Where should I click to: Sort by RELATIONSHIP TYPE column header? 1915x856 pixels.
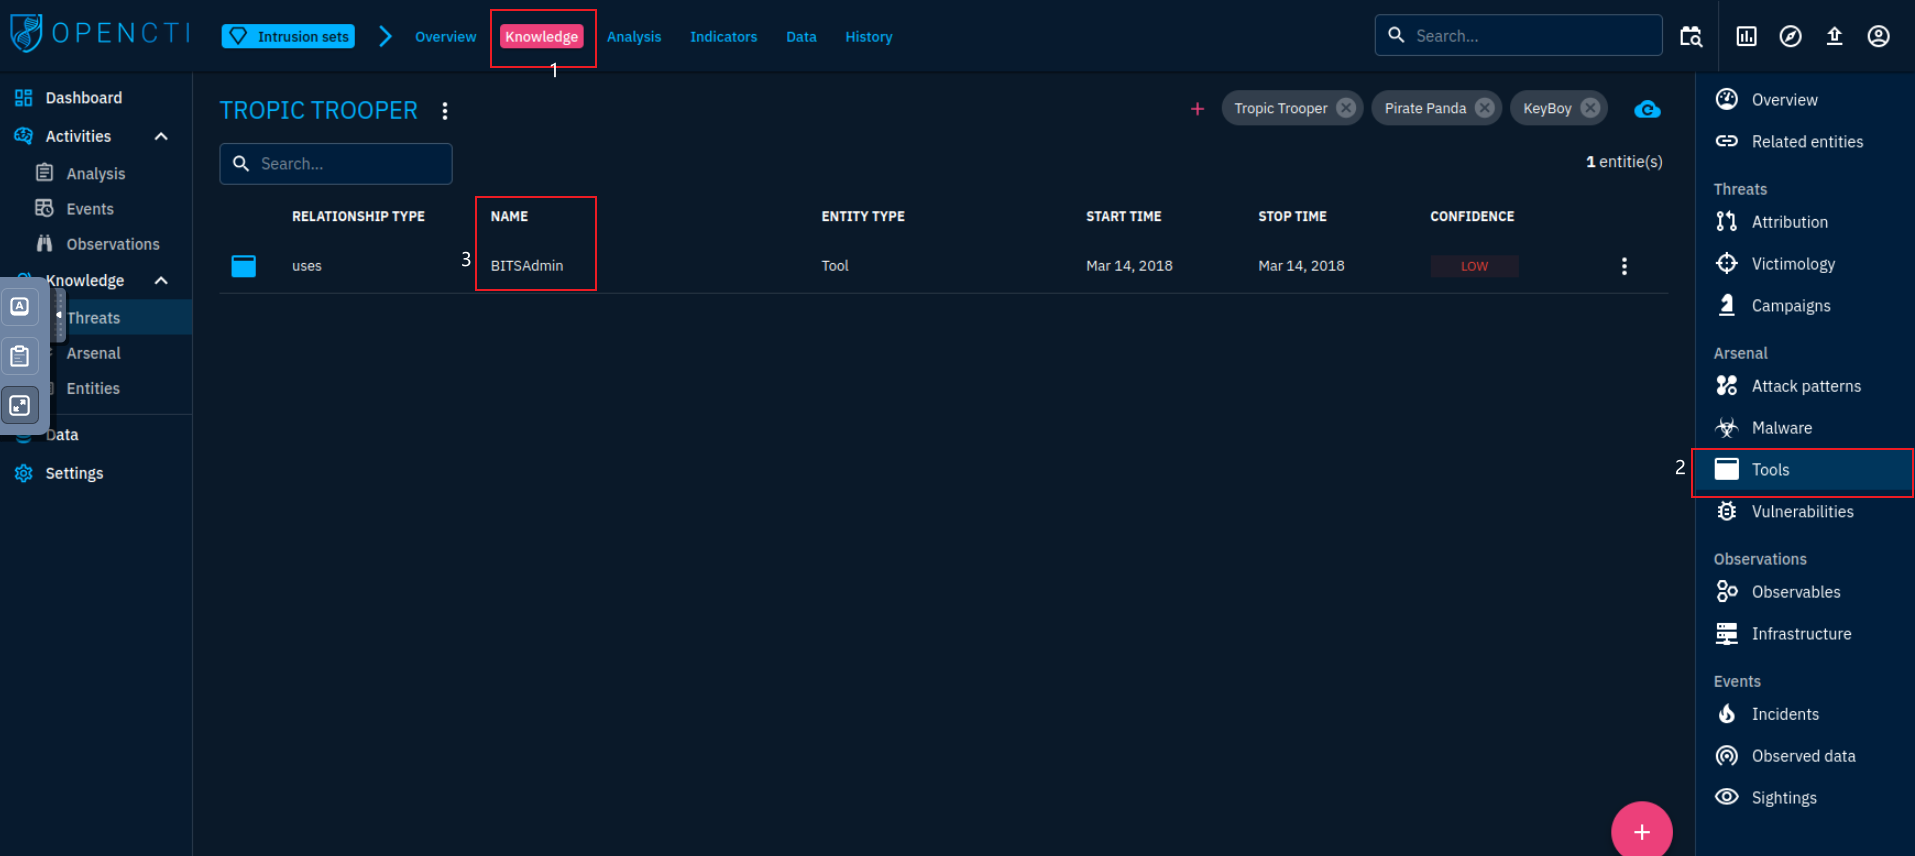coord(358,216)
